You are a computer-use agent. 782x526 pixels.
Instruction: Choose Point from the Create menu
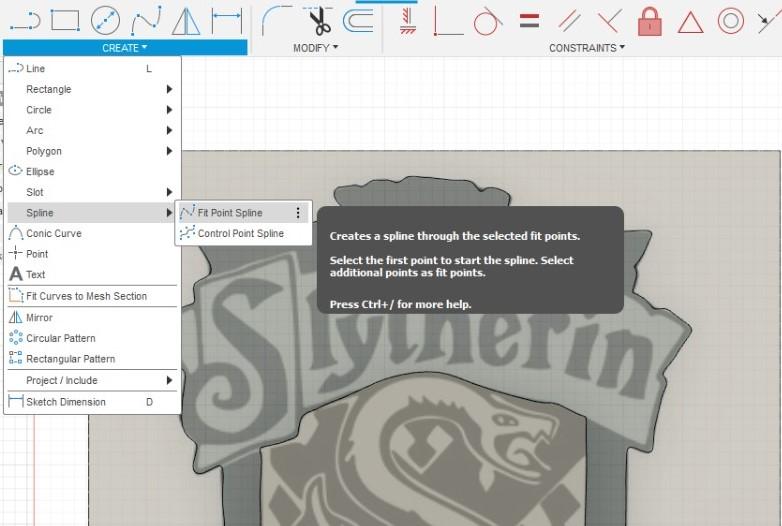pyautogui.click(x=92, y=254)
